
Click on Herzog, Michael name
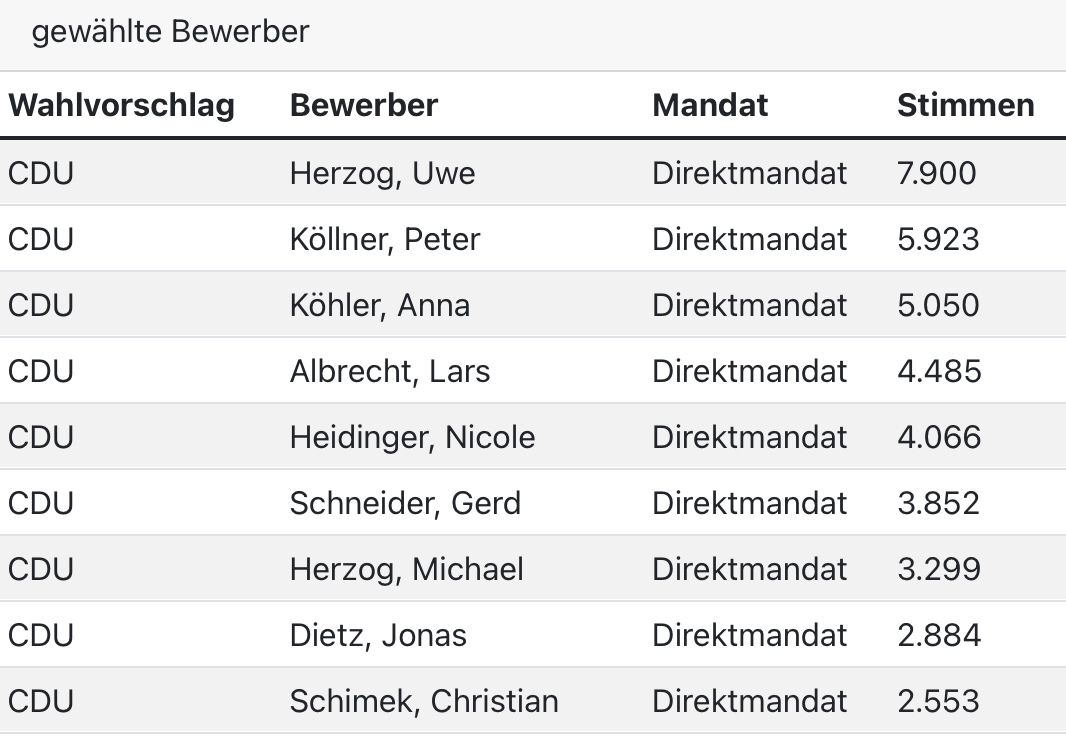point(407,569)
